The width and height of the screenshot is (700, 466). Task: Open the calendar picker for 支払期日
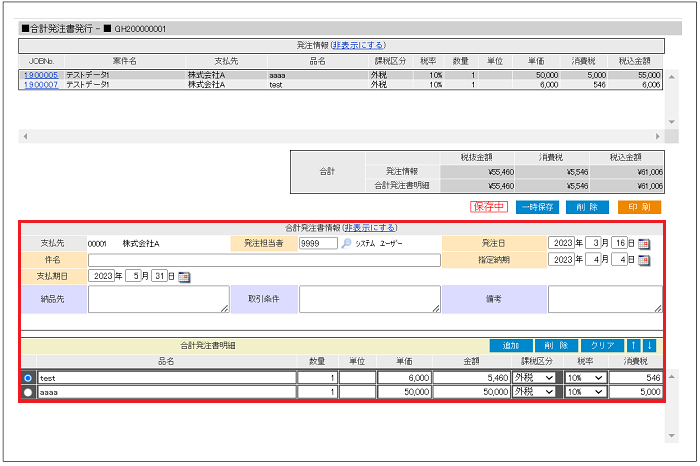click(184, 276)
